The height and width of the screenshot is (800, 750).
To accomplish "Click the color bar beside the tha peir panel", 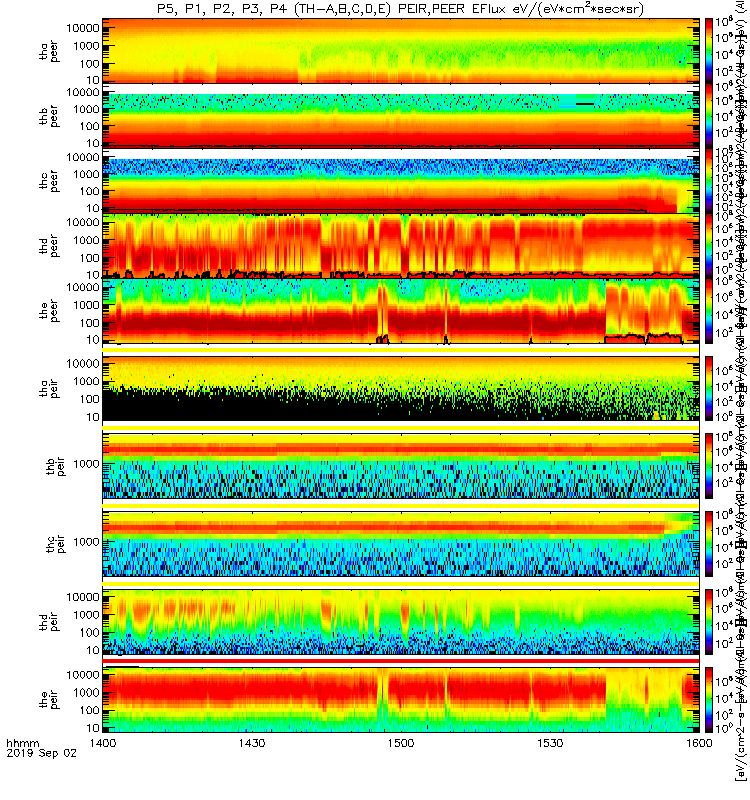I will [x=709, y=388].
